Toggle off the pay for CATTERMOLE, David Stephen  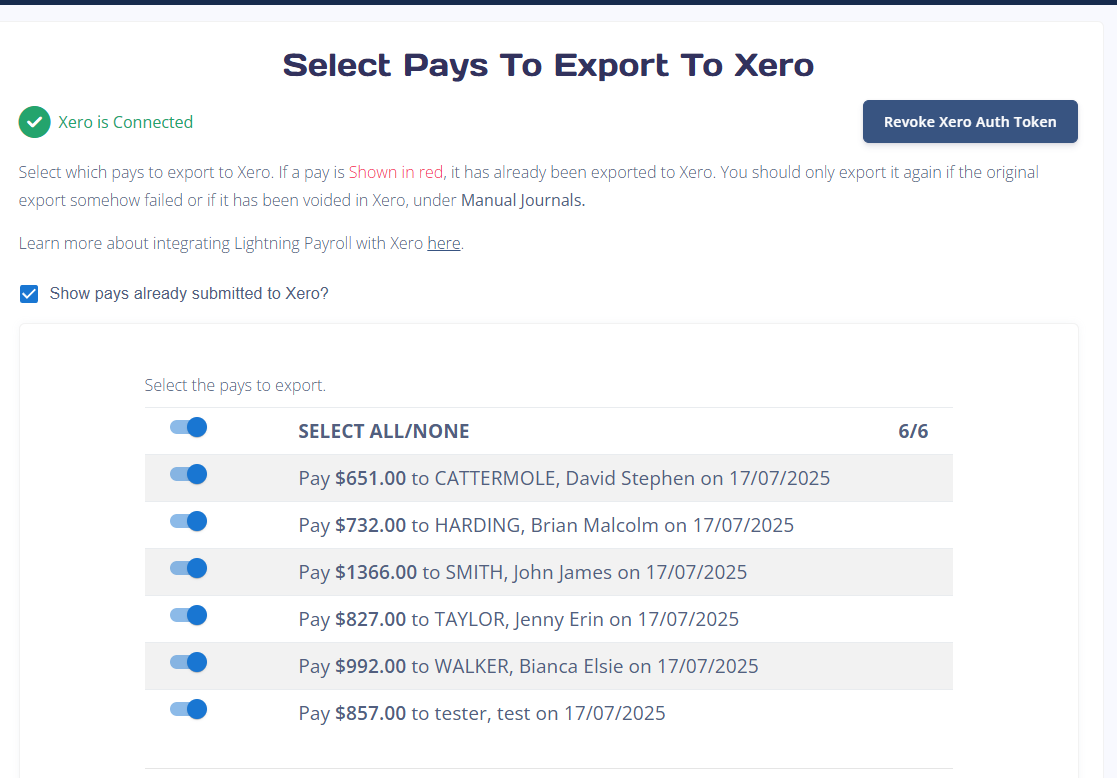coord(187,474)
